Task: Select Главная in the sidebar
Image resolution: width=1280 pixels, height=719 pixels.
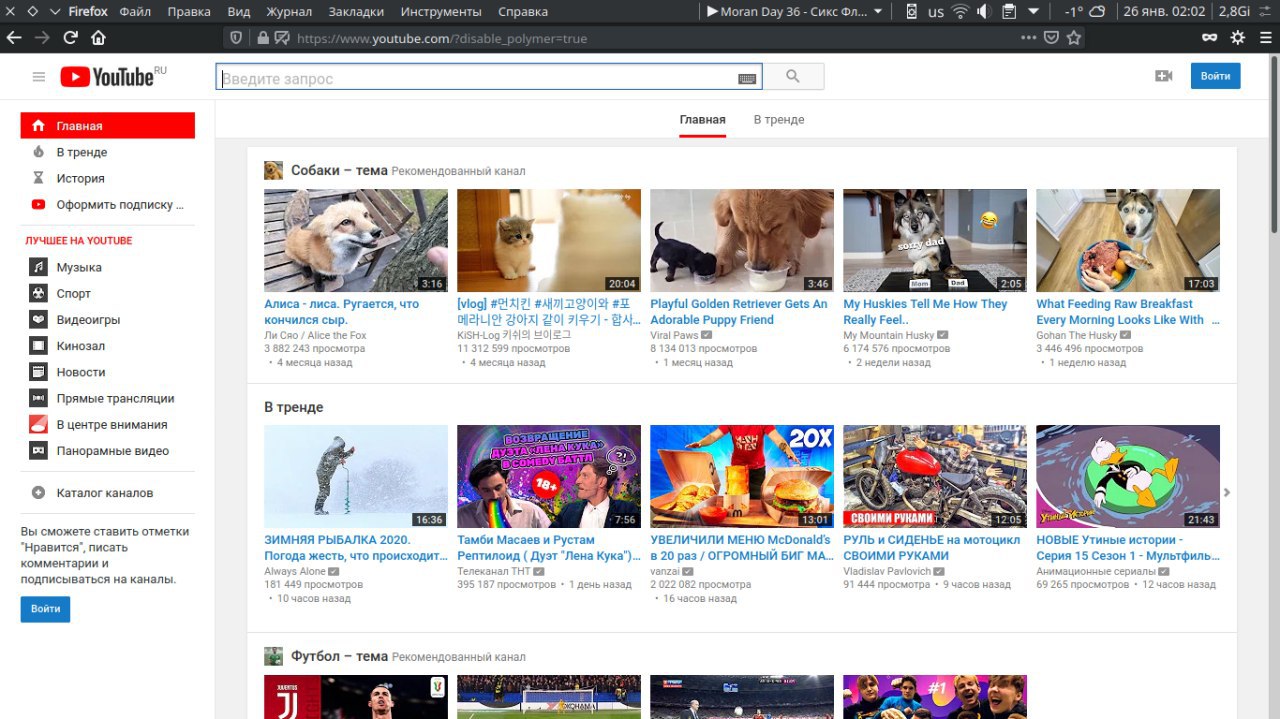Action: (x=108, y=126)
